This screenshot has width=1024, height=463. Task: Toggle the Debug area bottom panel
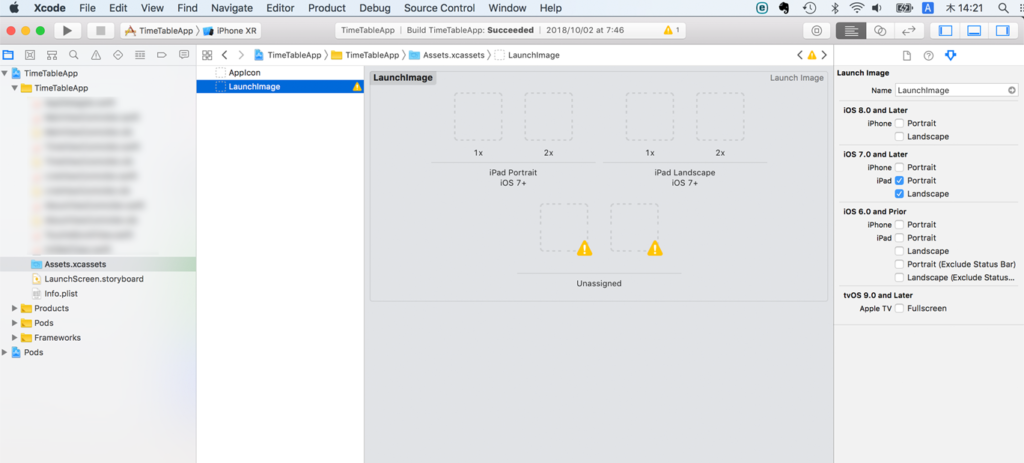[x=974, y=31]
